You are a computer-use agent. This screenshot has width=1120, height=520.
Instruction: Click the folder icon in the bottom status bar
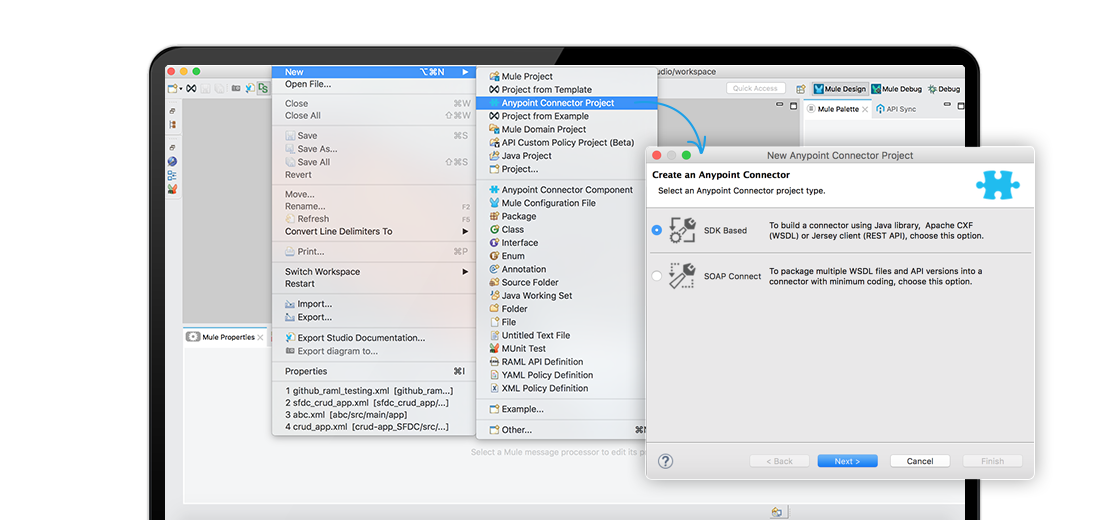[776, 511]
